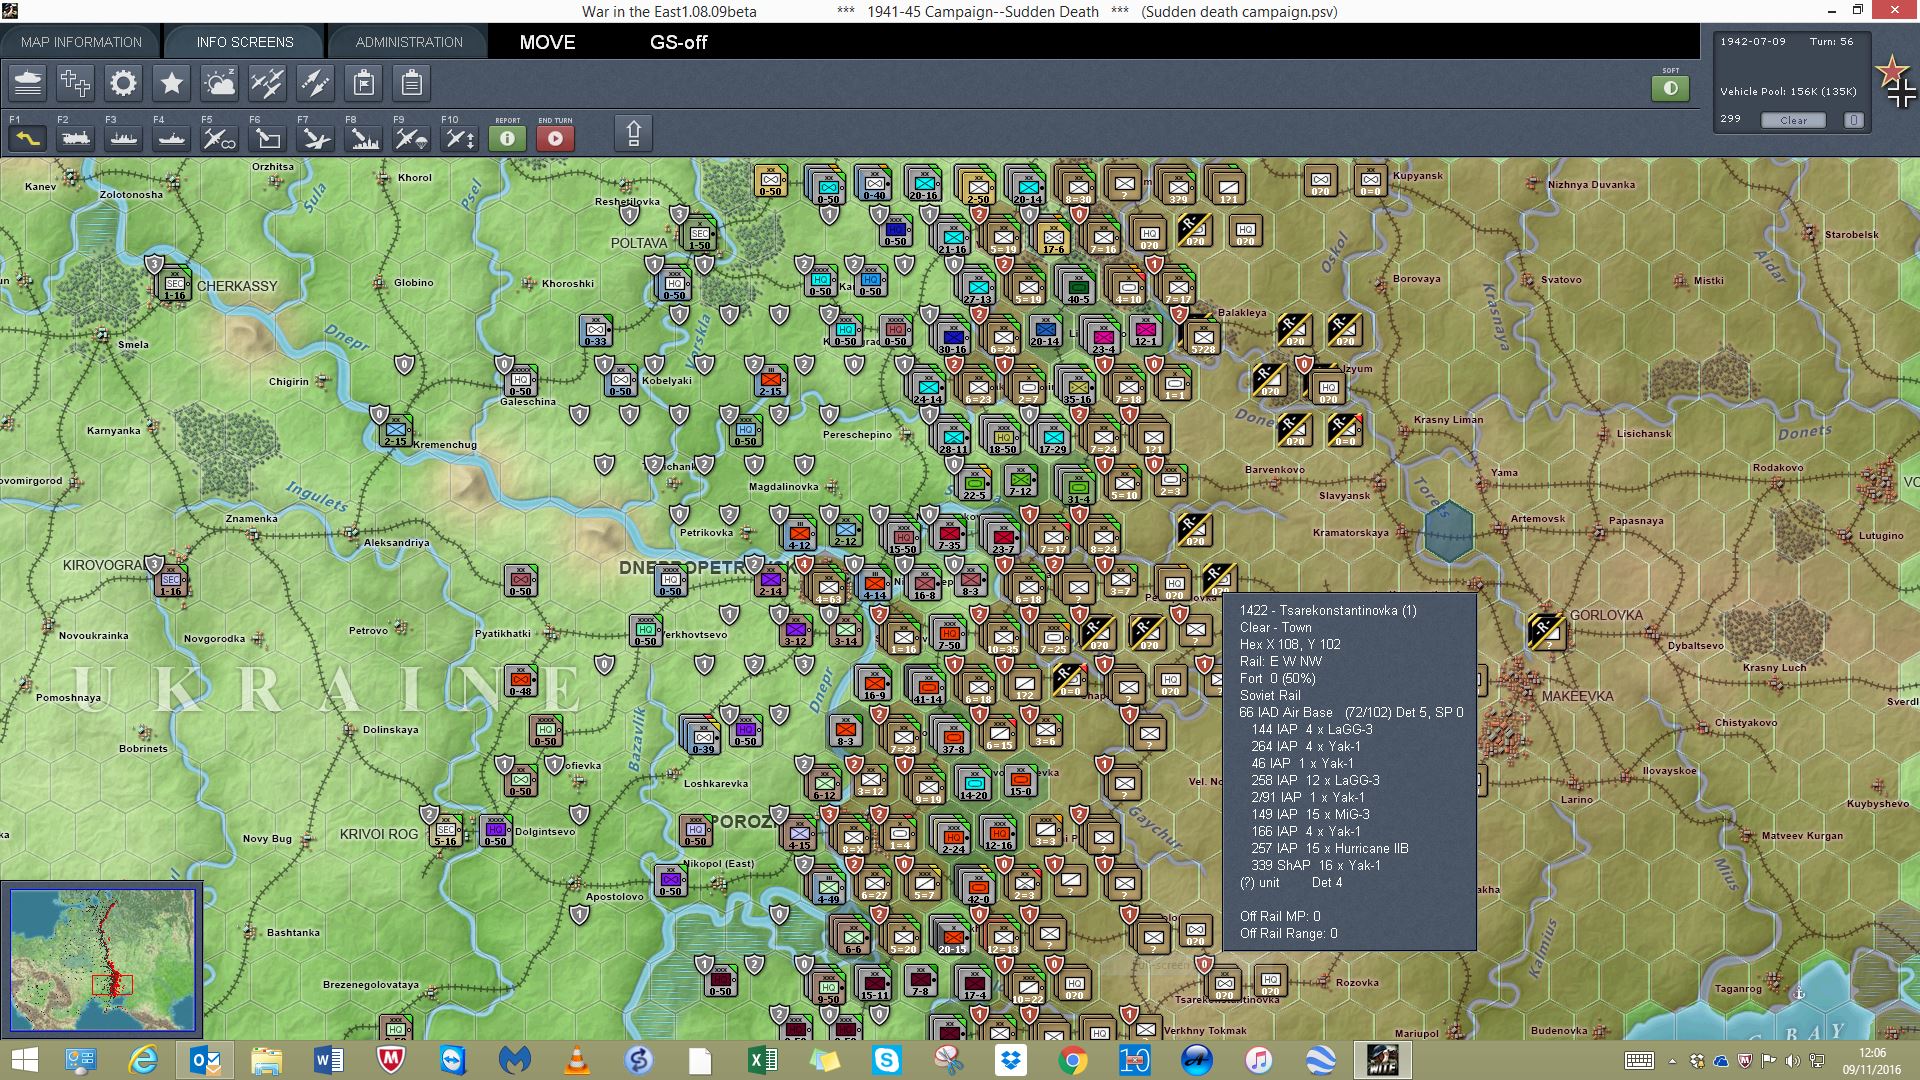Select F2 rail movement train icon

[76, 138]
